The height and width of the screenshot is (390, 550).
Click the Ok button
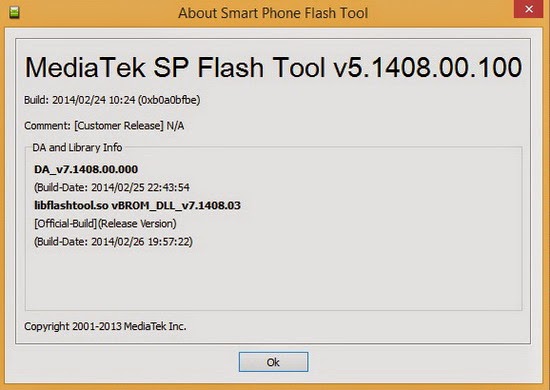(274, 362)
